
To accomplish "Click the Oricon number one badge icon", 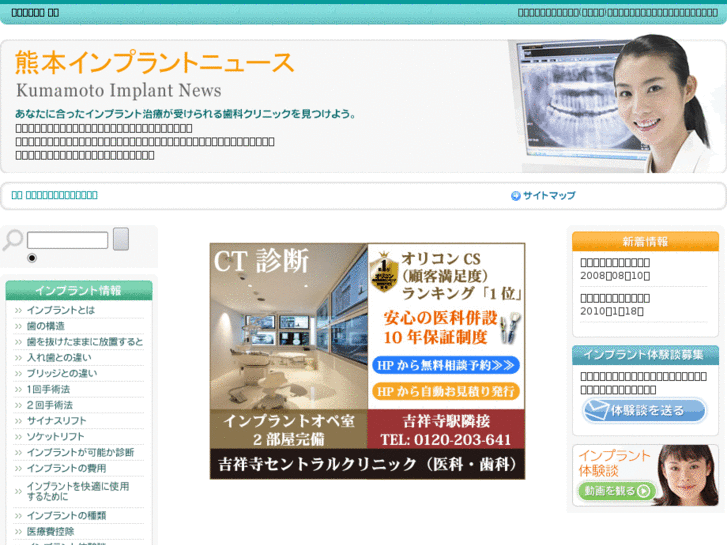I will point(384,272).
